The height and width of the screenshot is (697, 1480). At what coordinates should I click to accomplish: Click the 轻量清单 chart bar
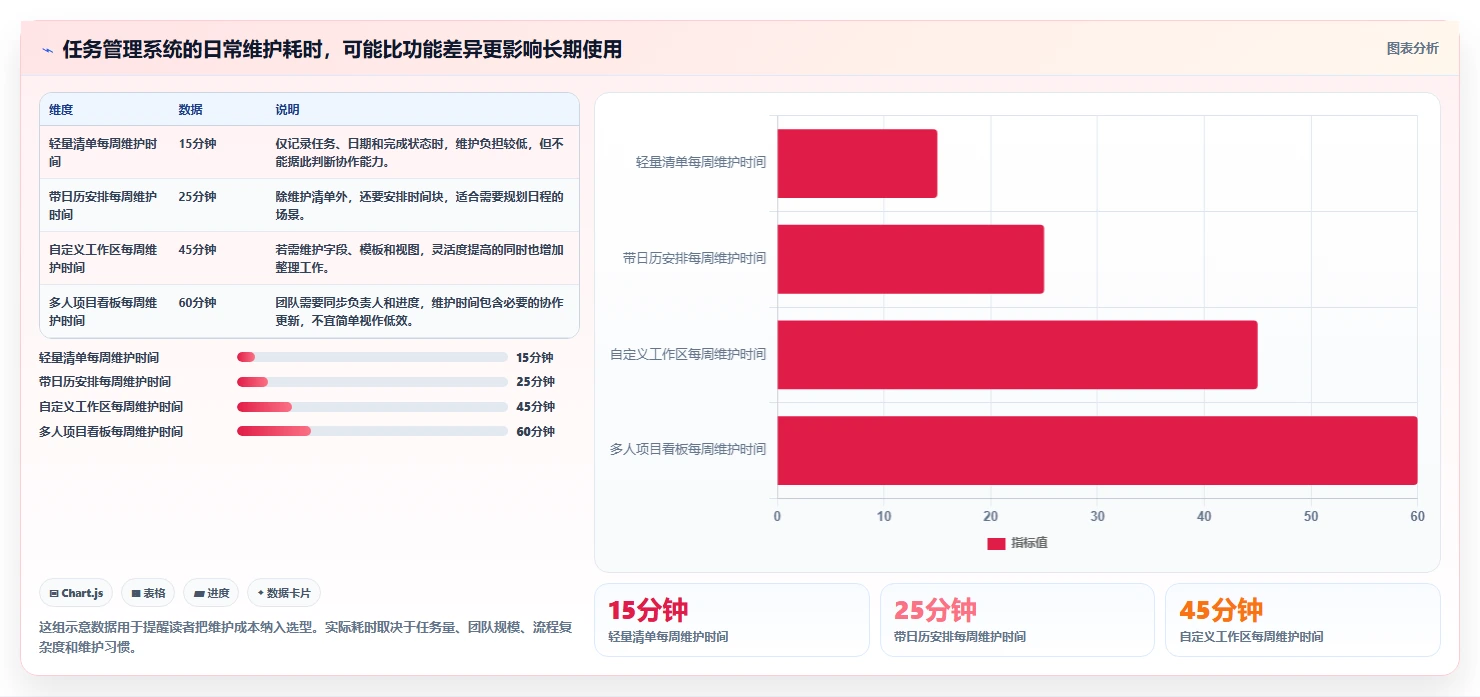[x=857, y=163]
